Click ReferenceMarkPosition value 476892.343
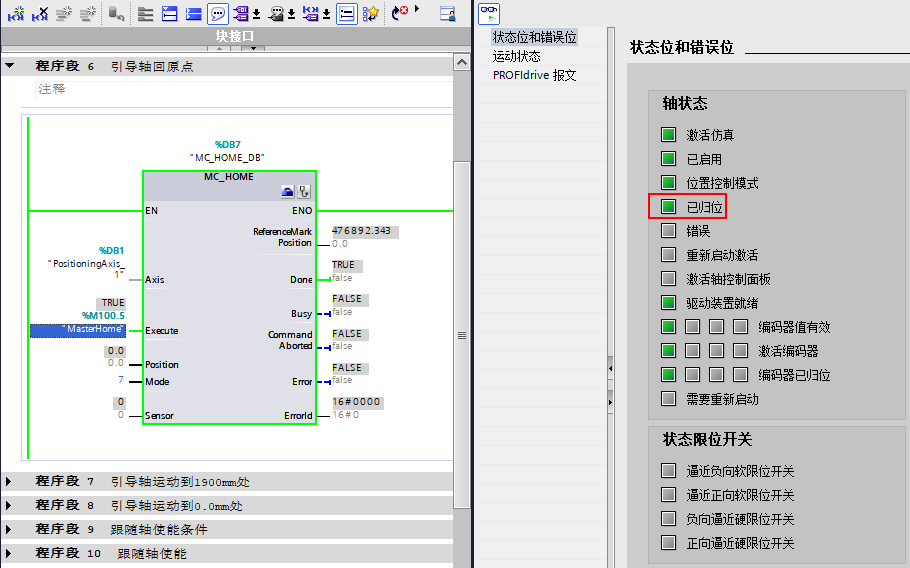This screenshot has height=568, width=910. click(x=364, y=231)
